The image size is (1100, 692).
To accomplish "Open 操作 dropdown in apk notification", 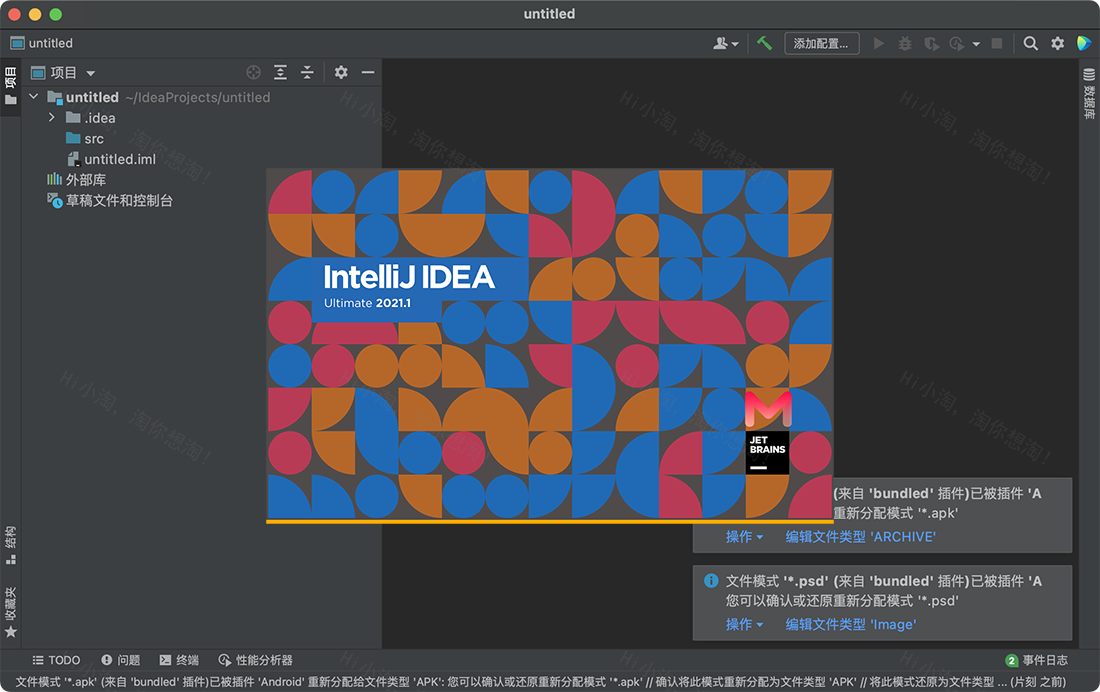I will (744, 537).
